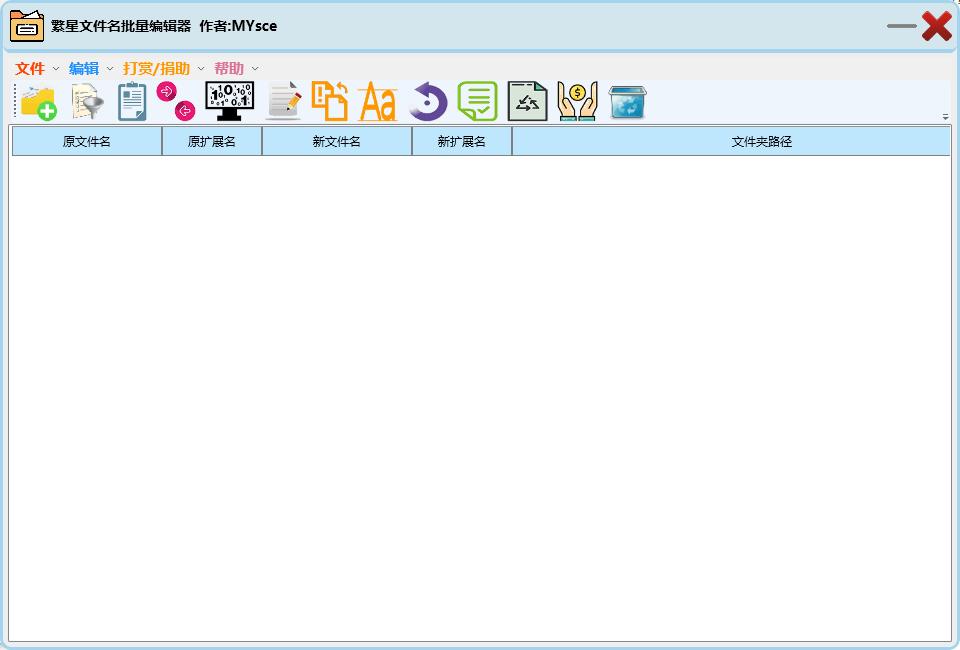This screenshot has width=960, height=650.
Task: Click the binary numbers monitor icon
Action: [x=230, y=101]
